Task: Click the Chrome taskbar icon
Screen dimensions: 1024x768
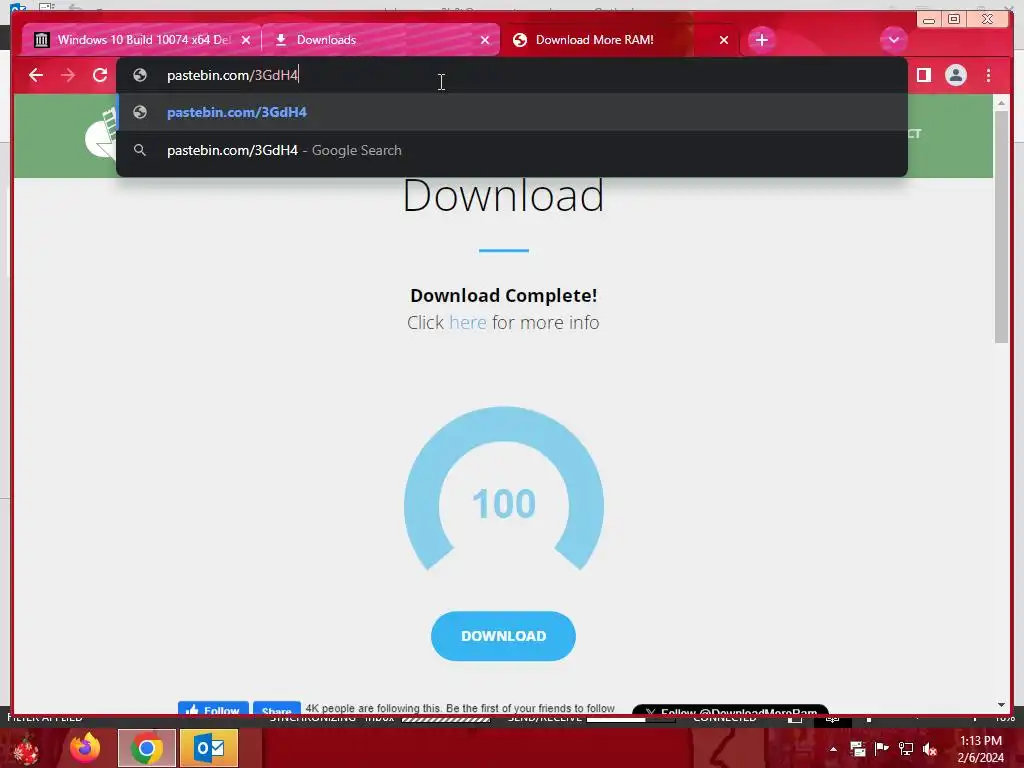Action: pos(147,748)
